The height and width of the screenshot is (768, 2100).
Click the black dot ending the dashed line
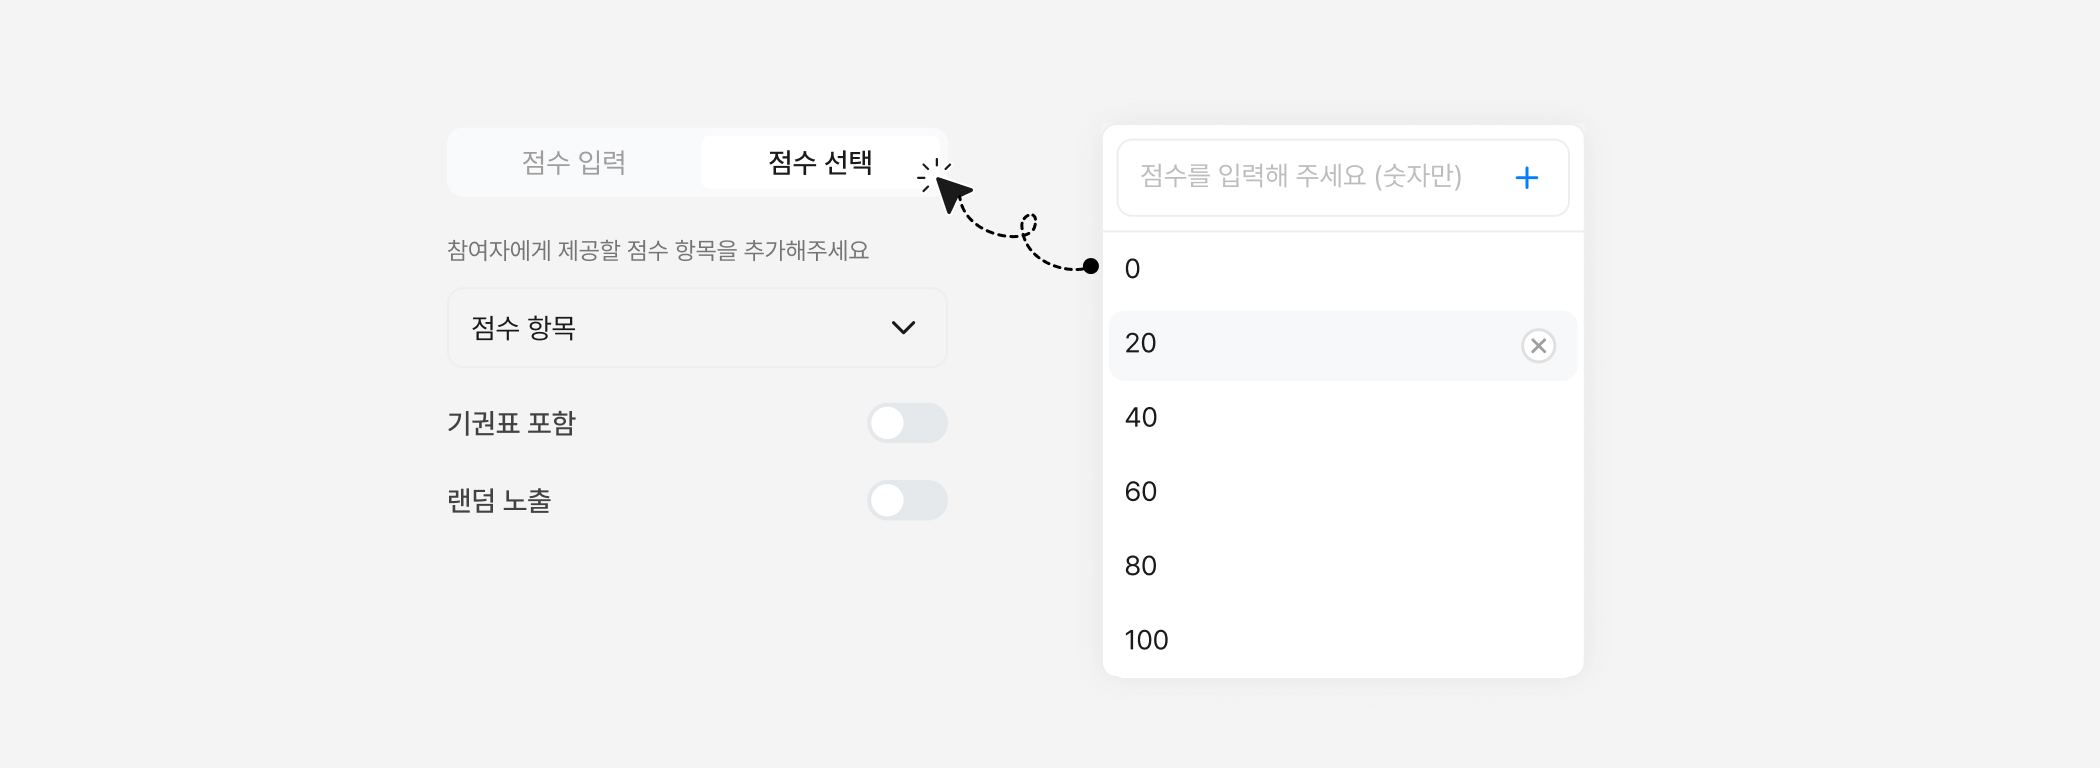[1091, 266]
